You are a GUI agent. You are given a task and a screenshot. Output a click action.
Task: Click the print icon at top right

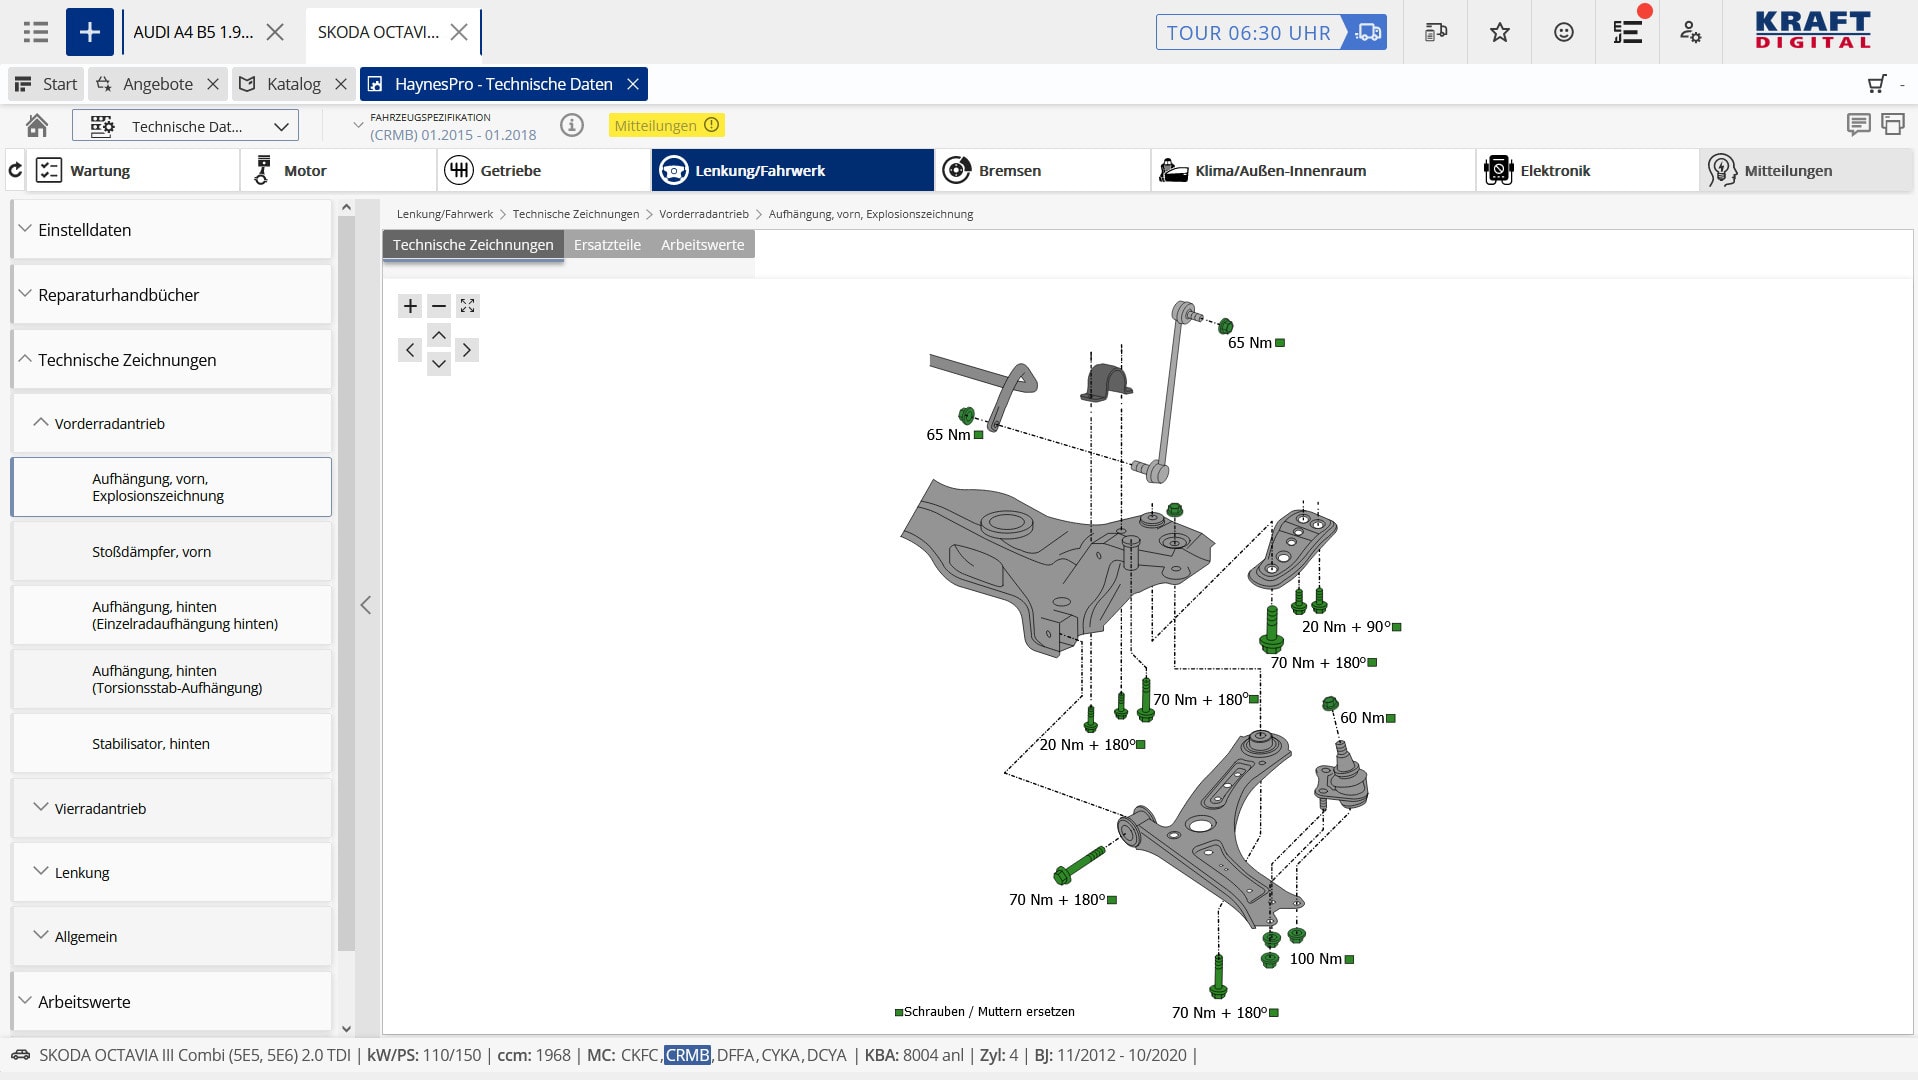pyautogui.click(x=1892, y=125)
